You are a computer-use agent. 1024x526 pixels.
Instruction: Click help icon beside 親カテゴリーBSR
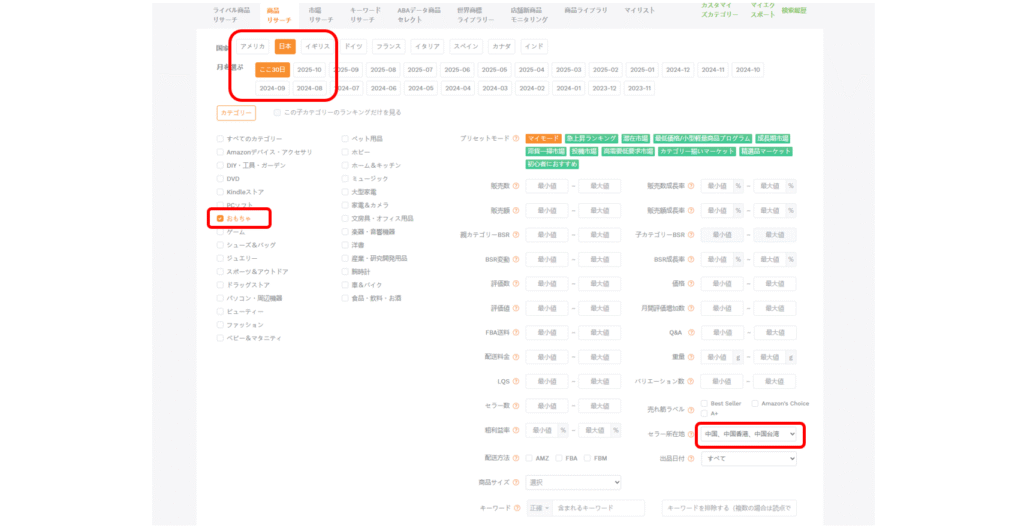pyautogui.click(x=517, y=235)
